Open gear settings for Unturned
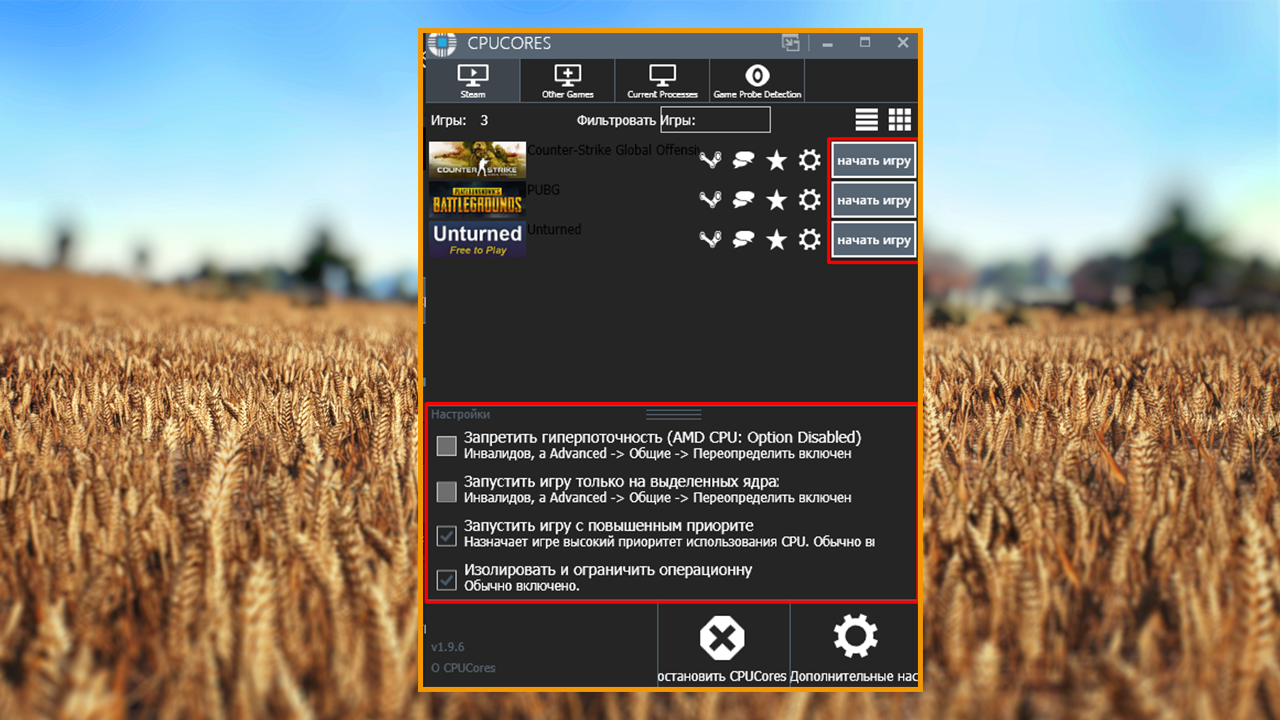Image resolution: width=1280 pixels, height=720 pixels. click(809, 240)
